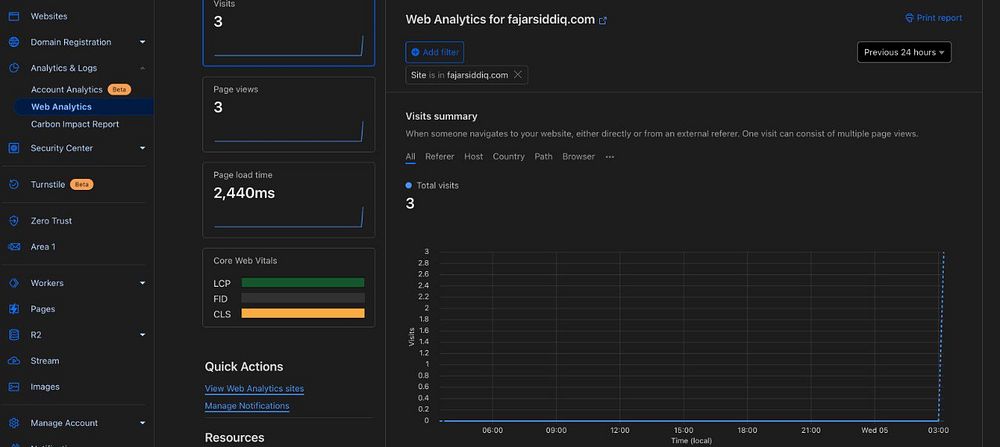Image resolution: width=1000 pixels, height=447 pixels.
Task: Select the Page load time card
Action: point(289,200)
